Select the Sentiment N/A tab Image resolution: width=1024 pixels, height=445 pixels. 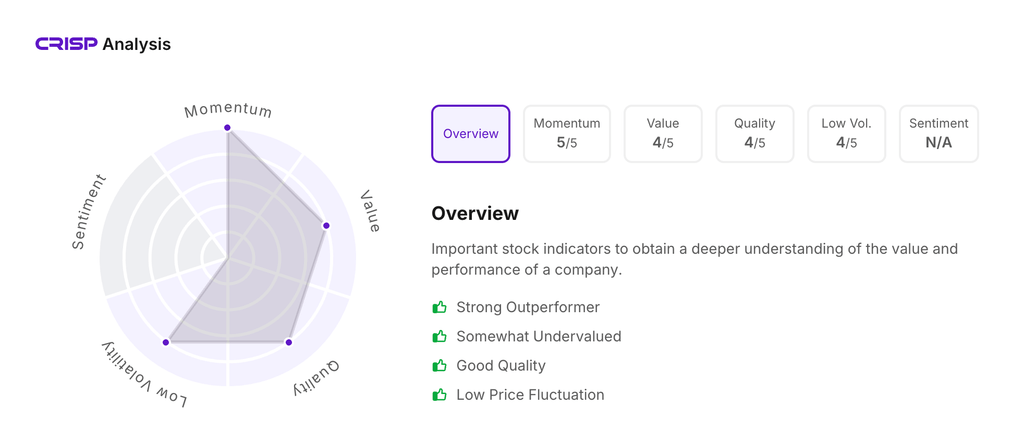click(x=939, y=134)
